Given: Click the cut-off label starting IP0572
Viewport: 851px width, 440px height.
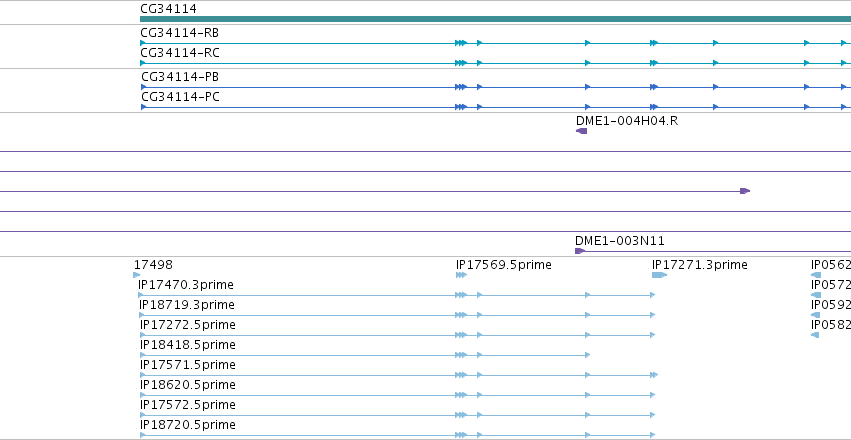Looking at the screenshot, I should (x=831, y=285).
